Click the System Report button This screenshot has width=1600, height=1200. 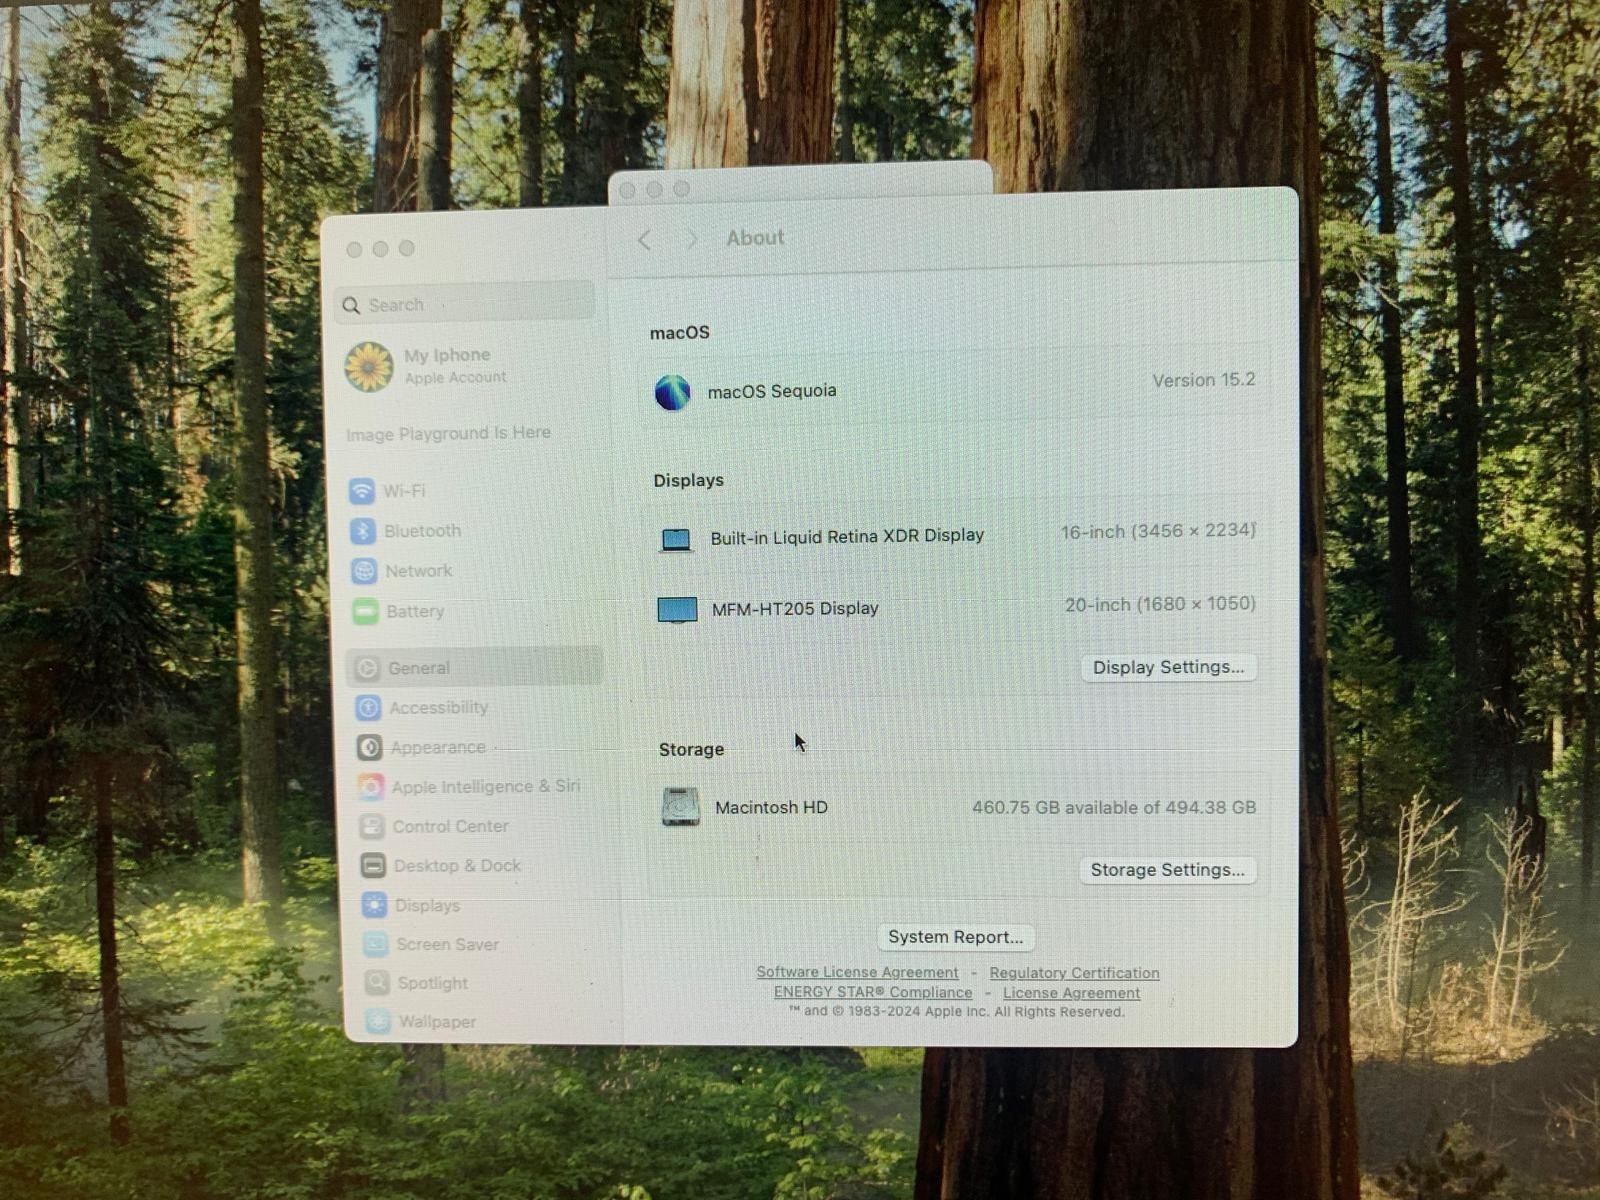[x=956, y=937]
